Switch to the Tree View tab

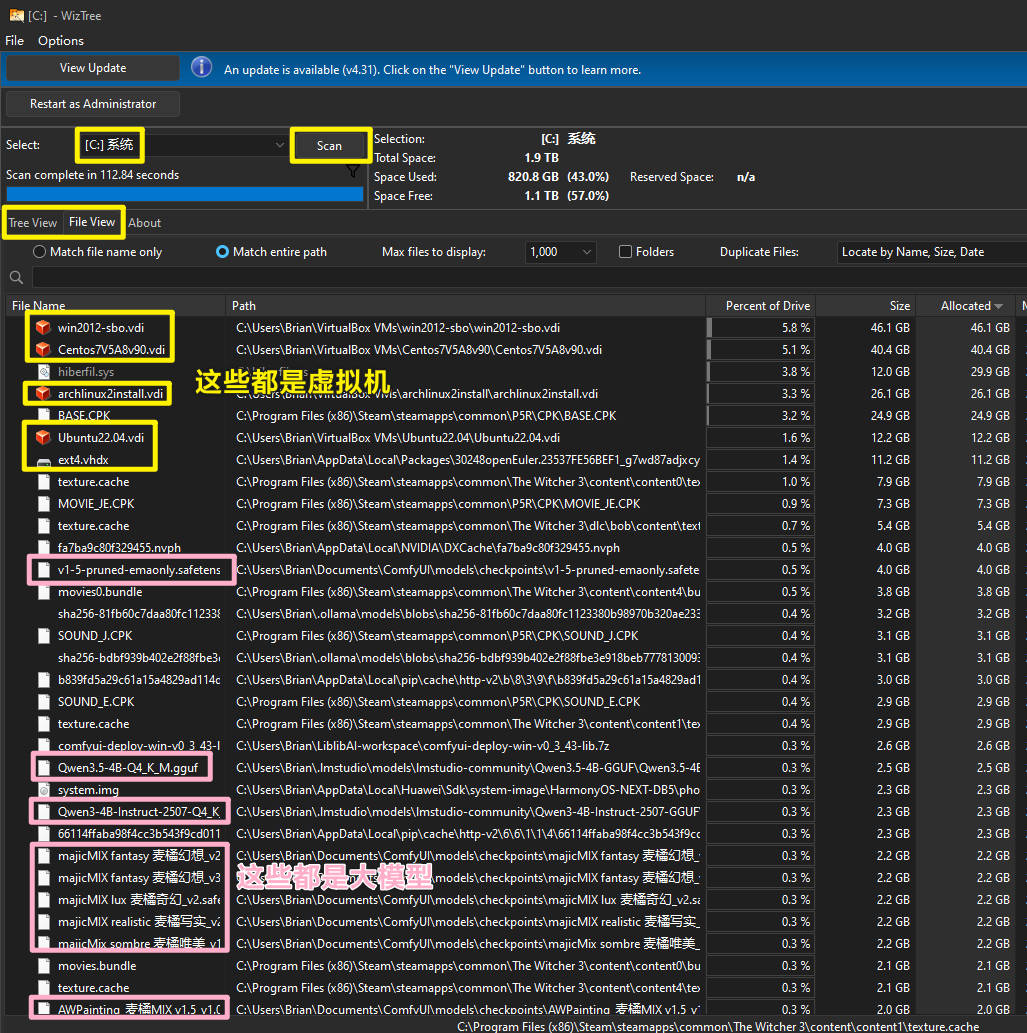tap(33, 223)
